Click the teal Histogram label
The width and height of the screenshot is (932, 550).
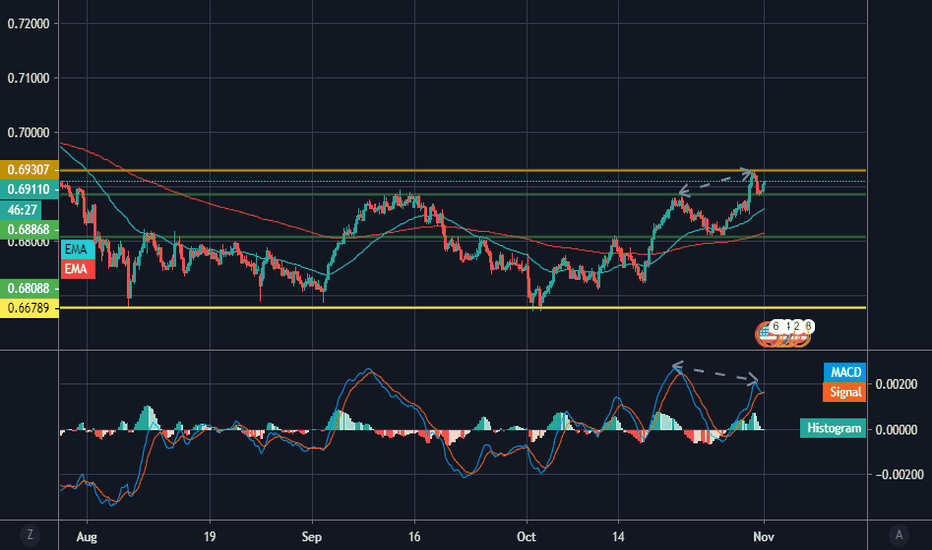tap(833, 428)
